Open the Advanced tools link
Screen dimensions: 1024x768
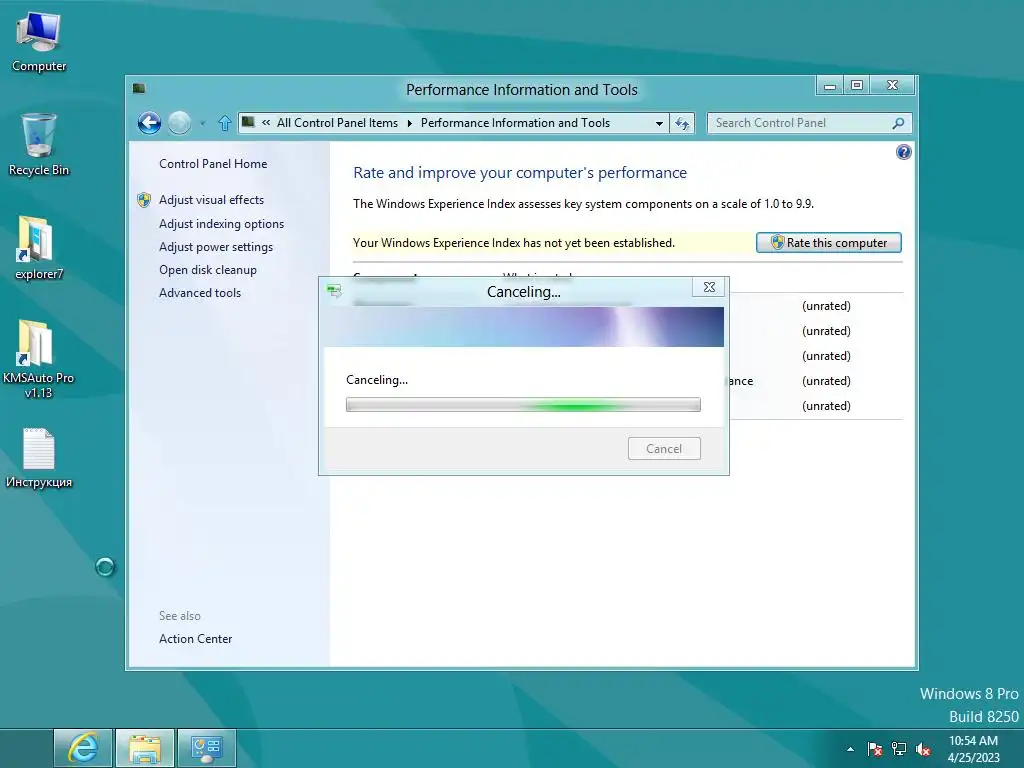coord(200,293)
